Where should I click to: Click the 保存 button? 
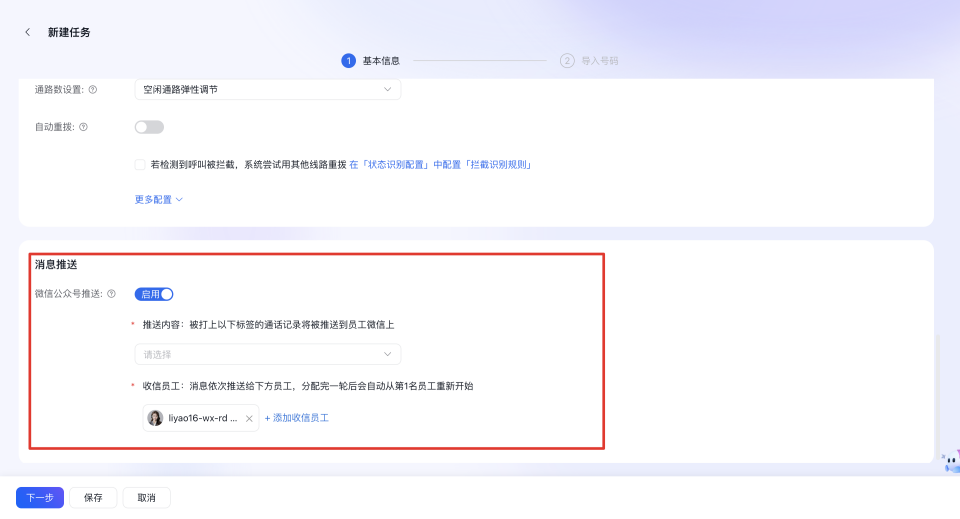93,498
